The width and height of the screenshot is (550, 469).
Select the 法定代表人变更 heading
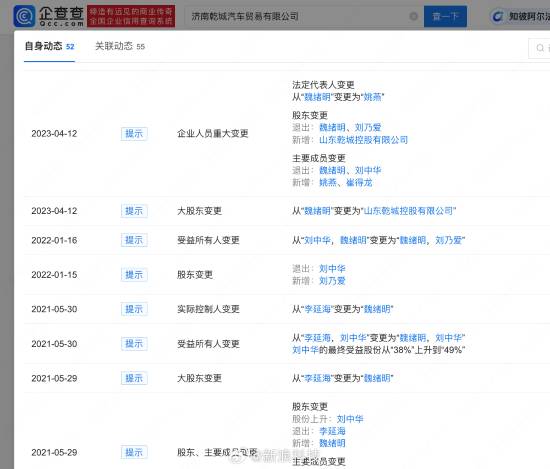pyautogui.click(x=323, y=85)
